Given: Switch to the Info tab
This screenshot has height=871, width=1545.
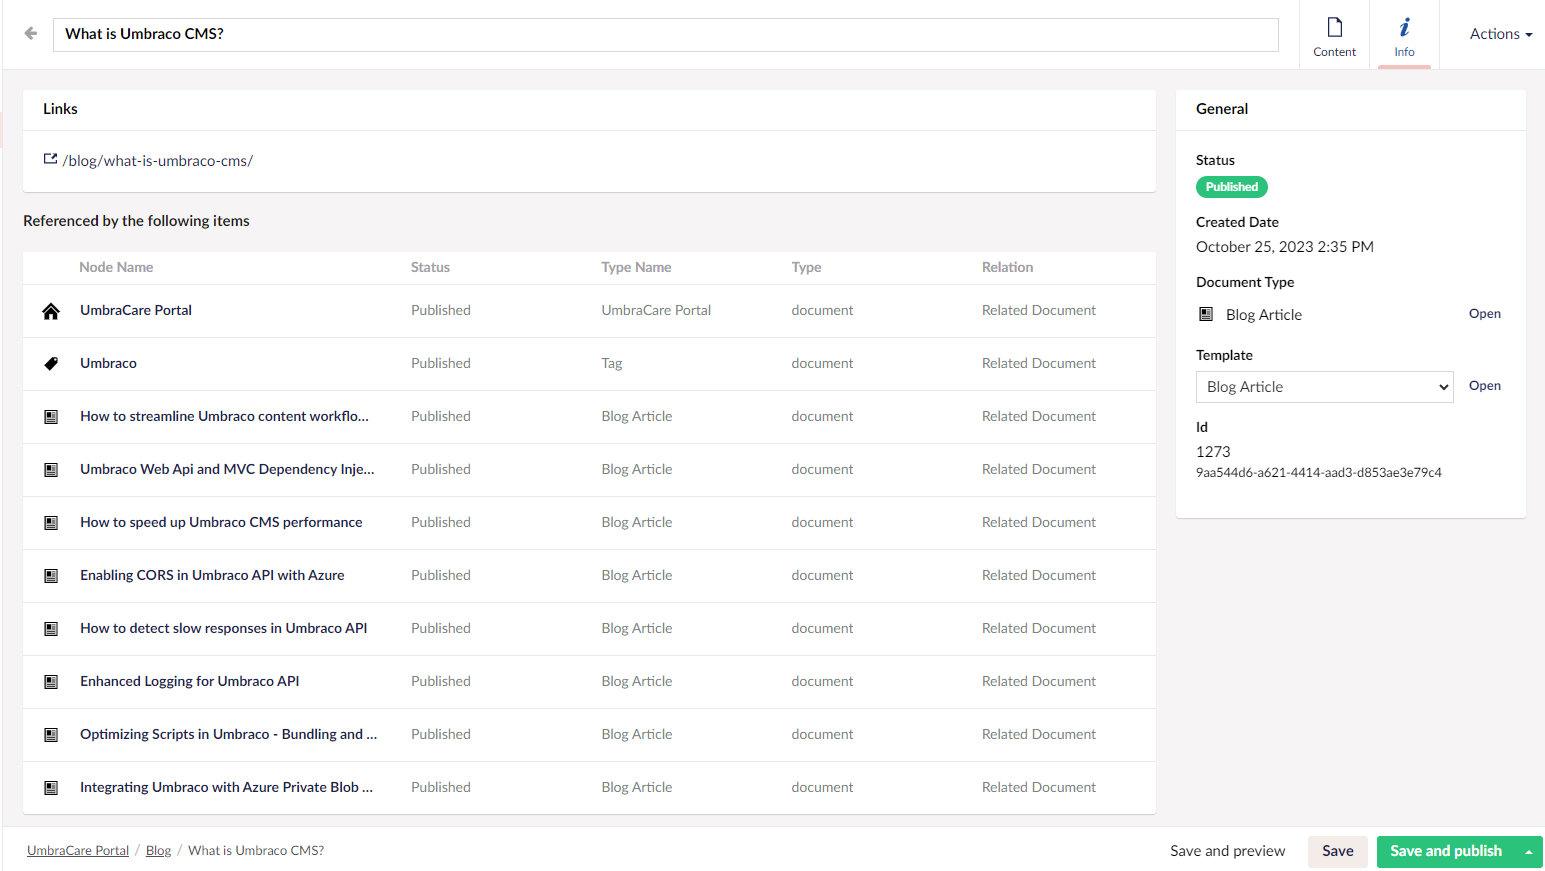Looking at the screenshot, I should pyautogui.click(x=1404, y=35).
